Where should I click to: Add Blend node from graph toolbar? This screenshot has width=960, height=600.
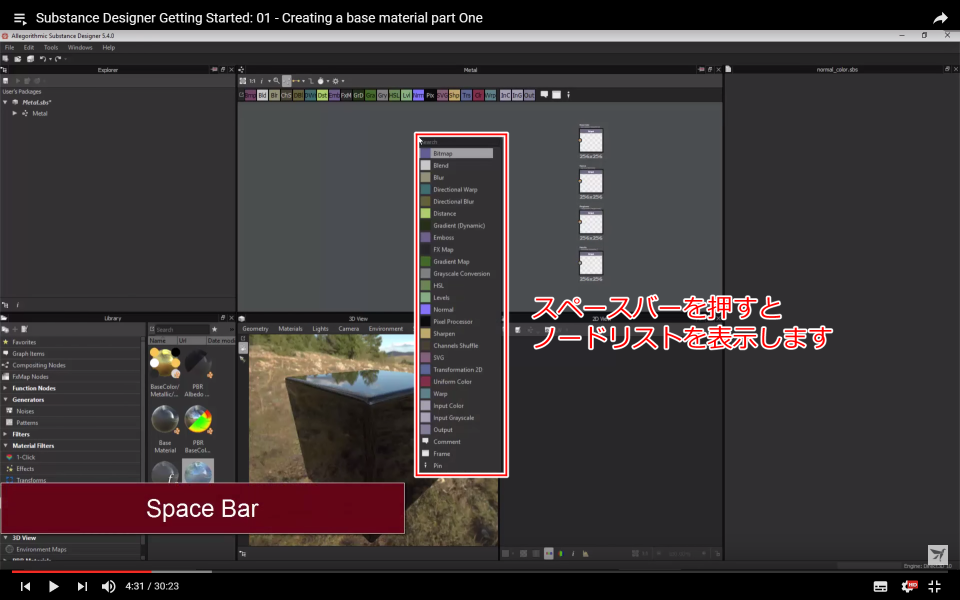262,96
